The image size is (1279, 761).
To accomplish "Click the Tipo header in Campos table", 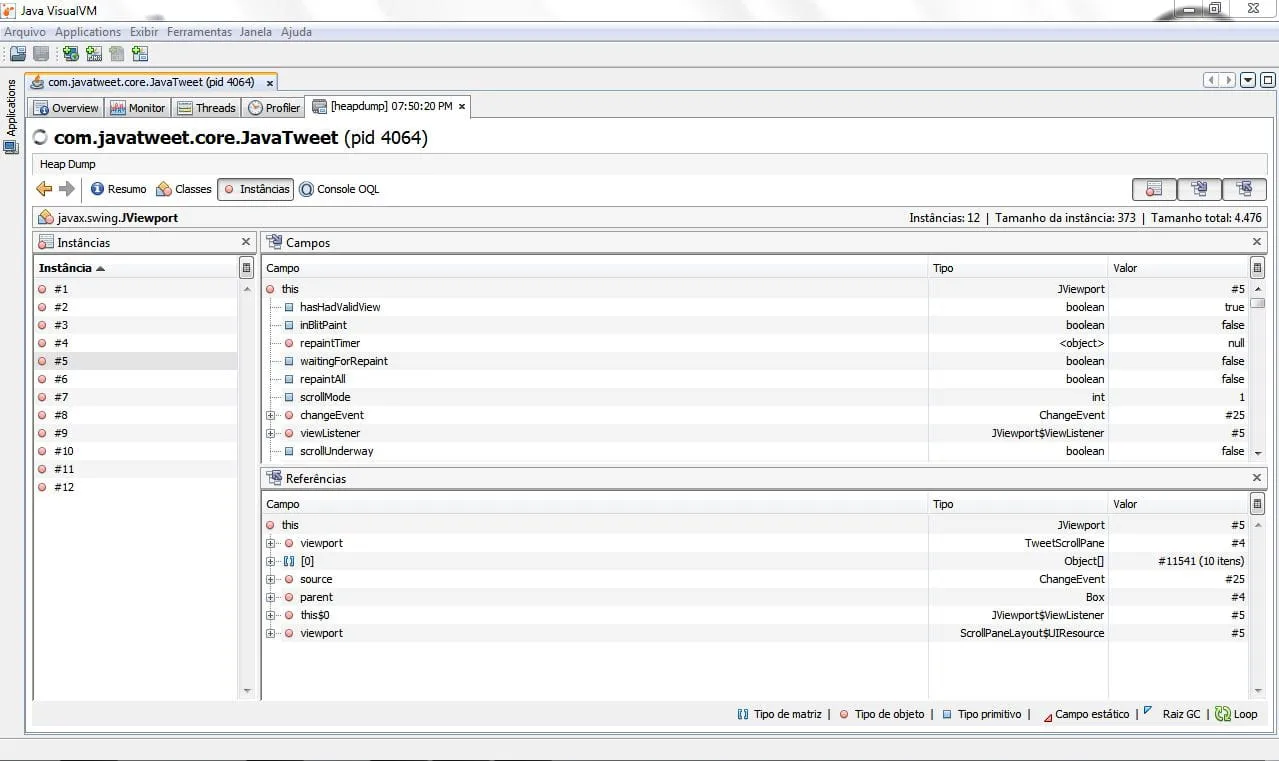I will [1018, 268].
